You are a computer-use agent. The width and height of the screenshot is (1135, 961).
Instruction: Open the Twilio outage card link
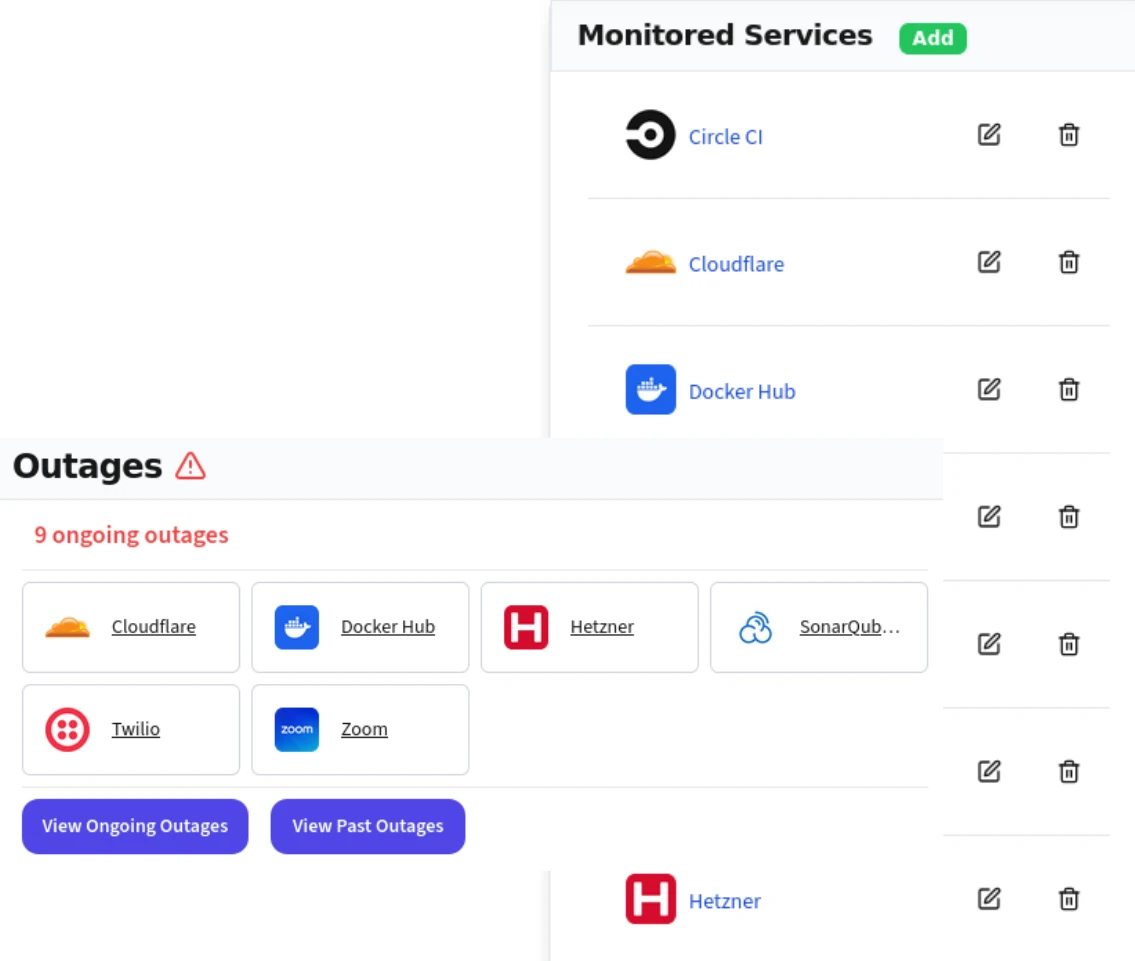tap(135, 729)
